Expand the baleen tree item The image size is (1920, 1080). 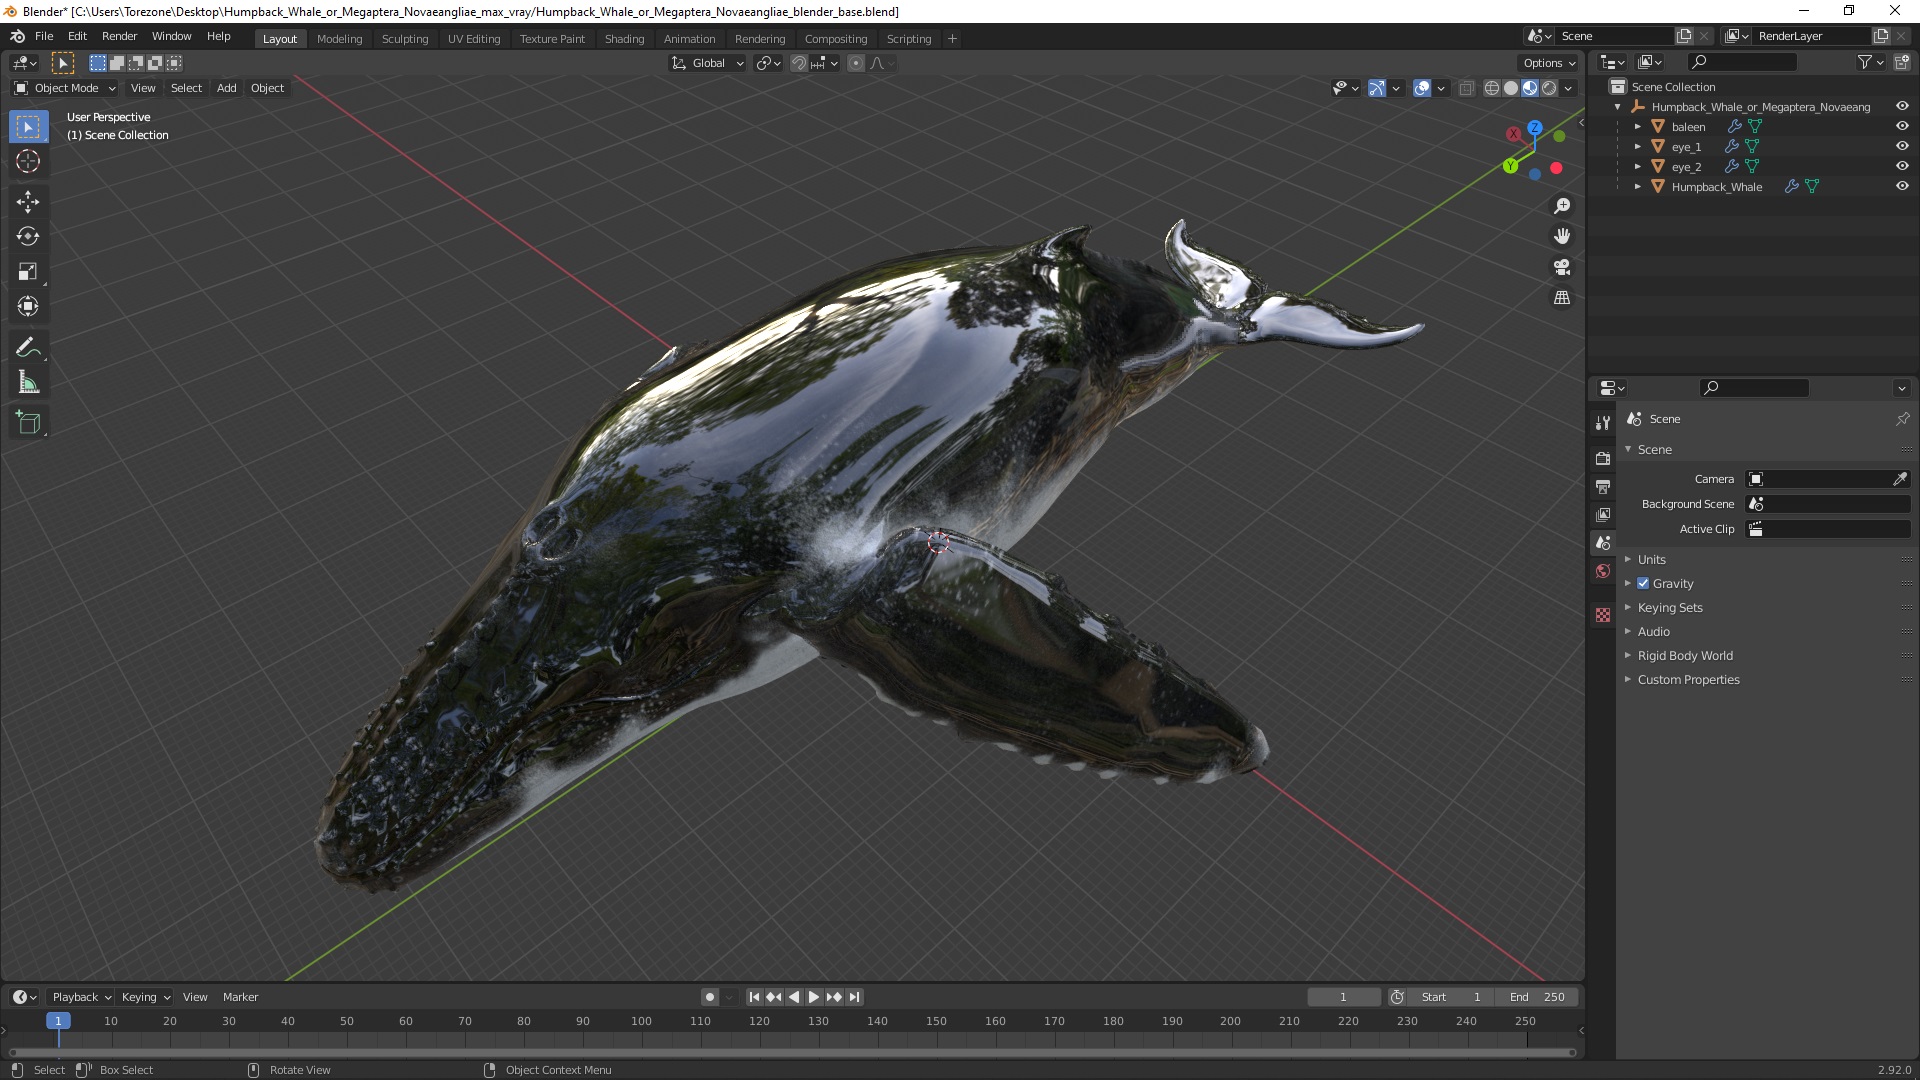pyautogui.click(x=1637, y=127)
